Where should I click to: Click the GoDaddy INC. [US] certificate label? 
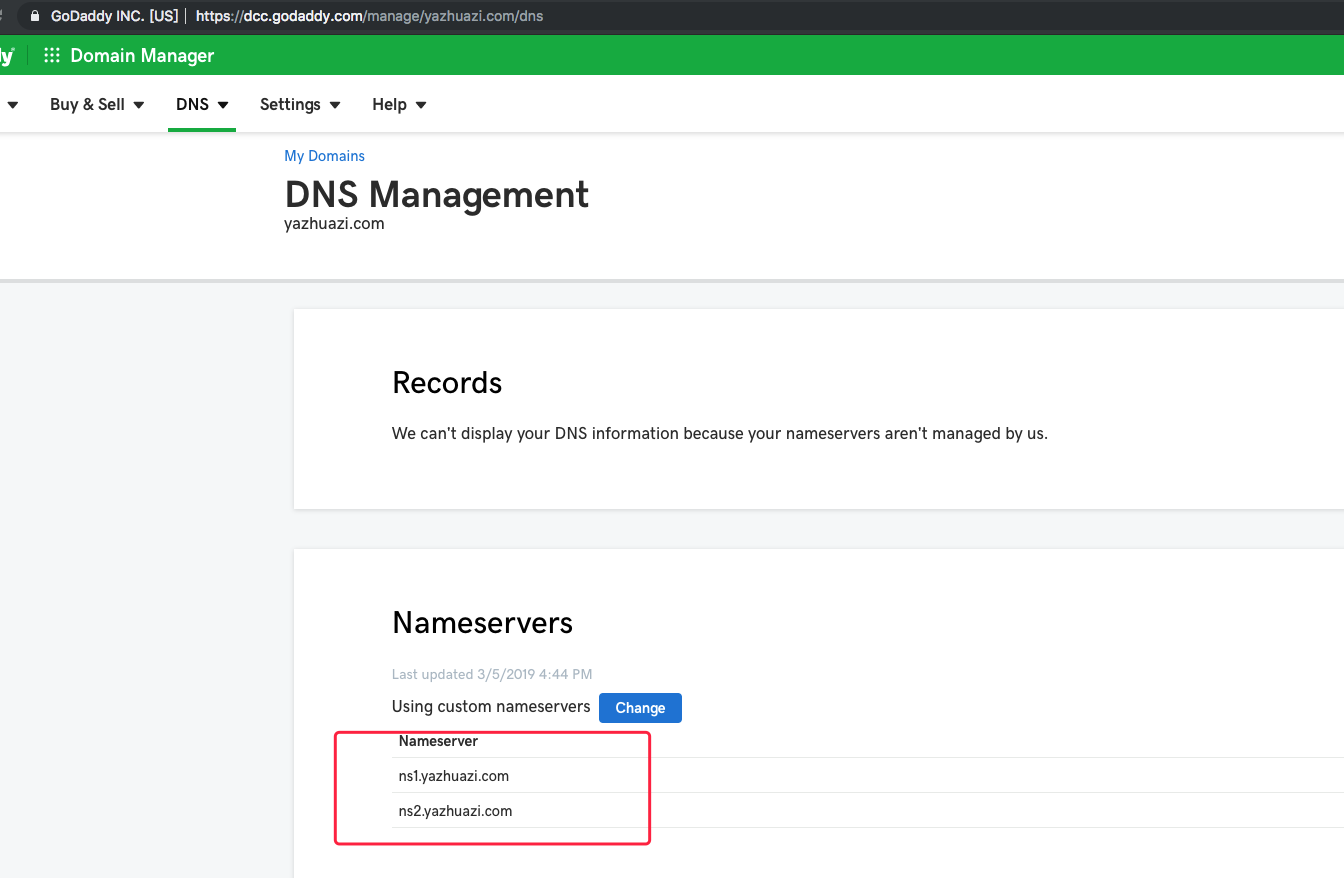pyautogui.click(x=114, y=16)
